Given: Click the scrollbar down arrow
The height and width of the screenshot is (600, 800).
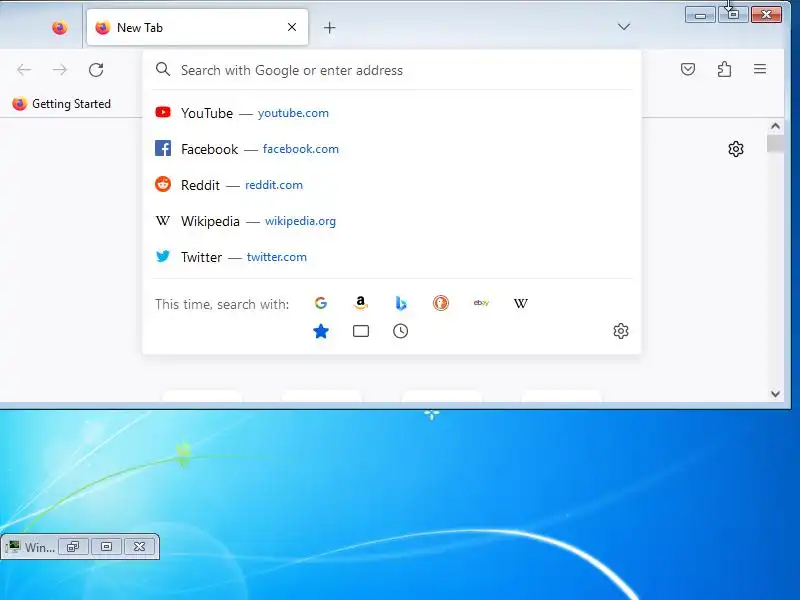Looking at the screenshot, I should [x=776, y=394].
